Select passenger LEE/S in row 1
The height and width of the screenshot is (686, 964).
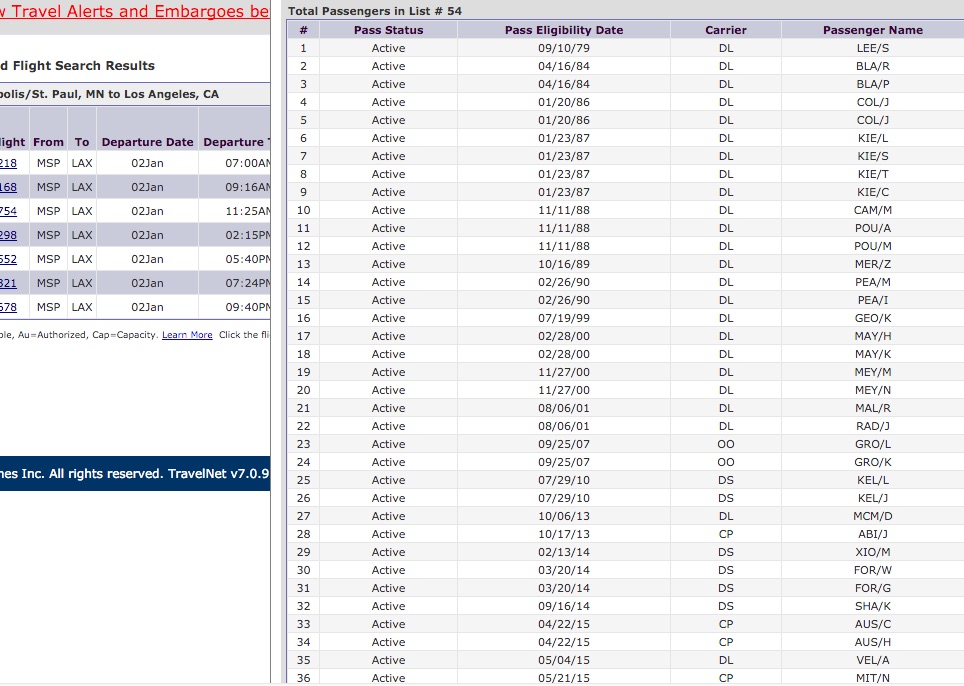coord(872,48)
